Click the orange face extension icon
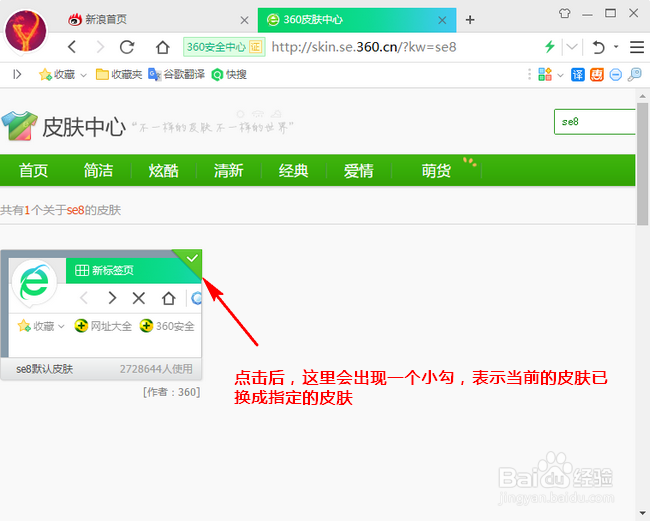 (597, 75)
